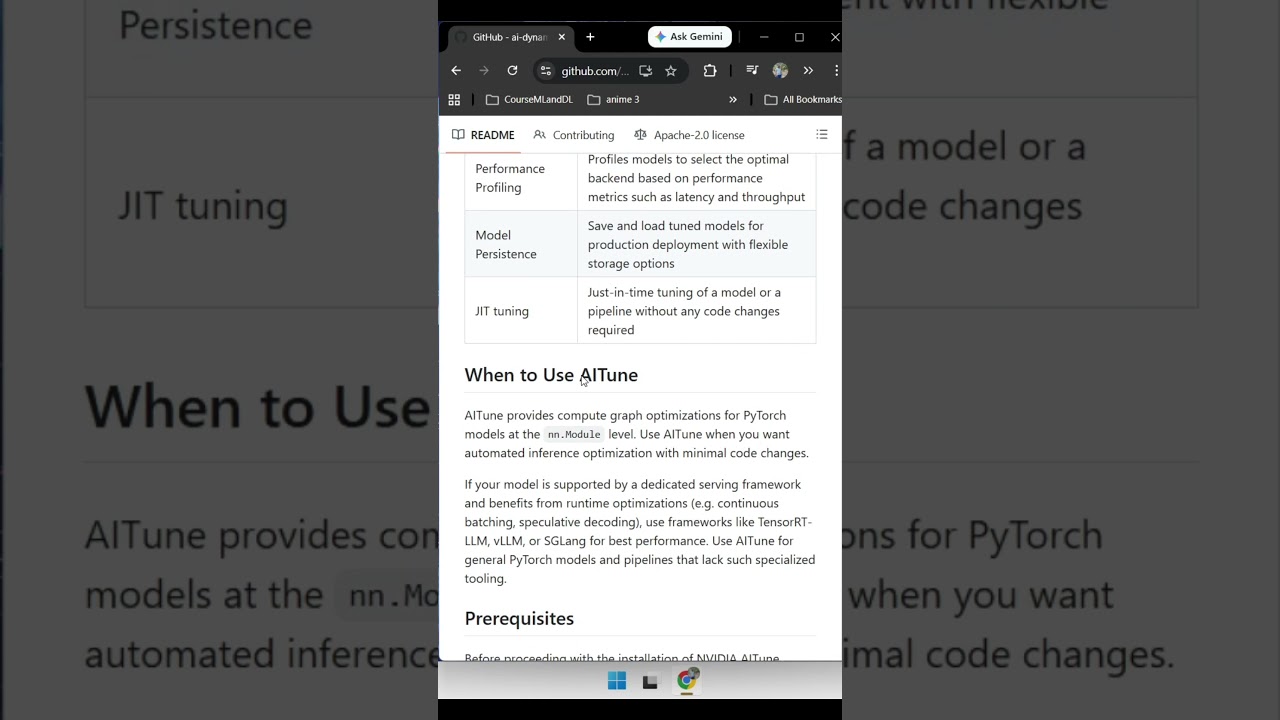The width and height of the screenshot is (1280, 720).
Task: Open Chrome's three-dot menu
Action: coord(836,71)
